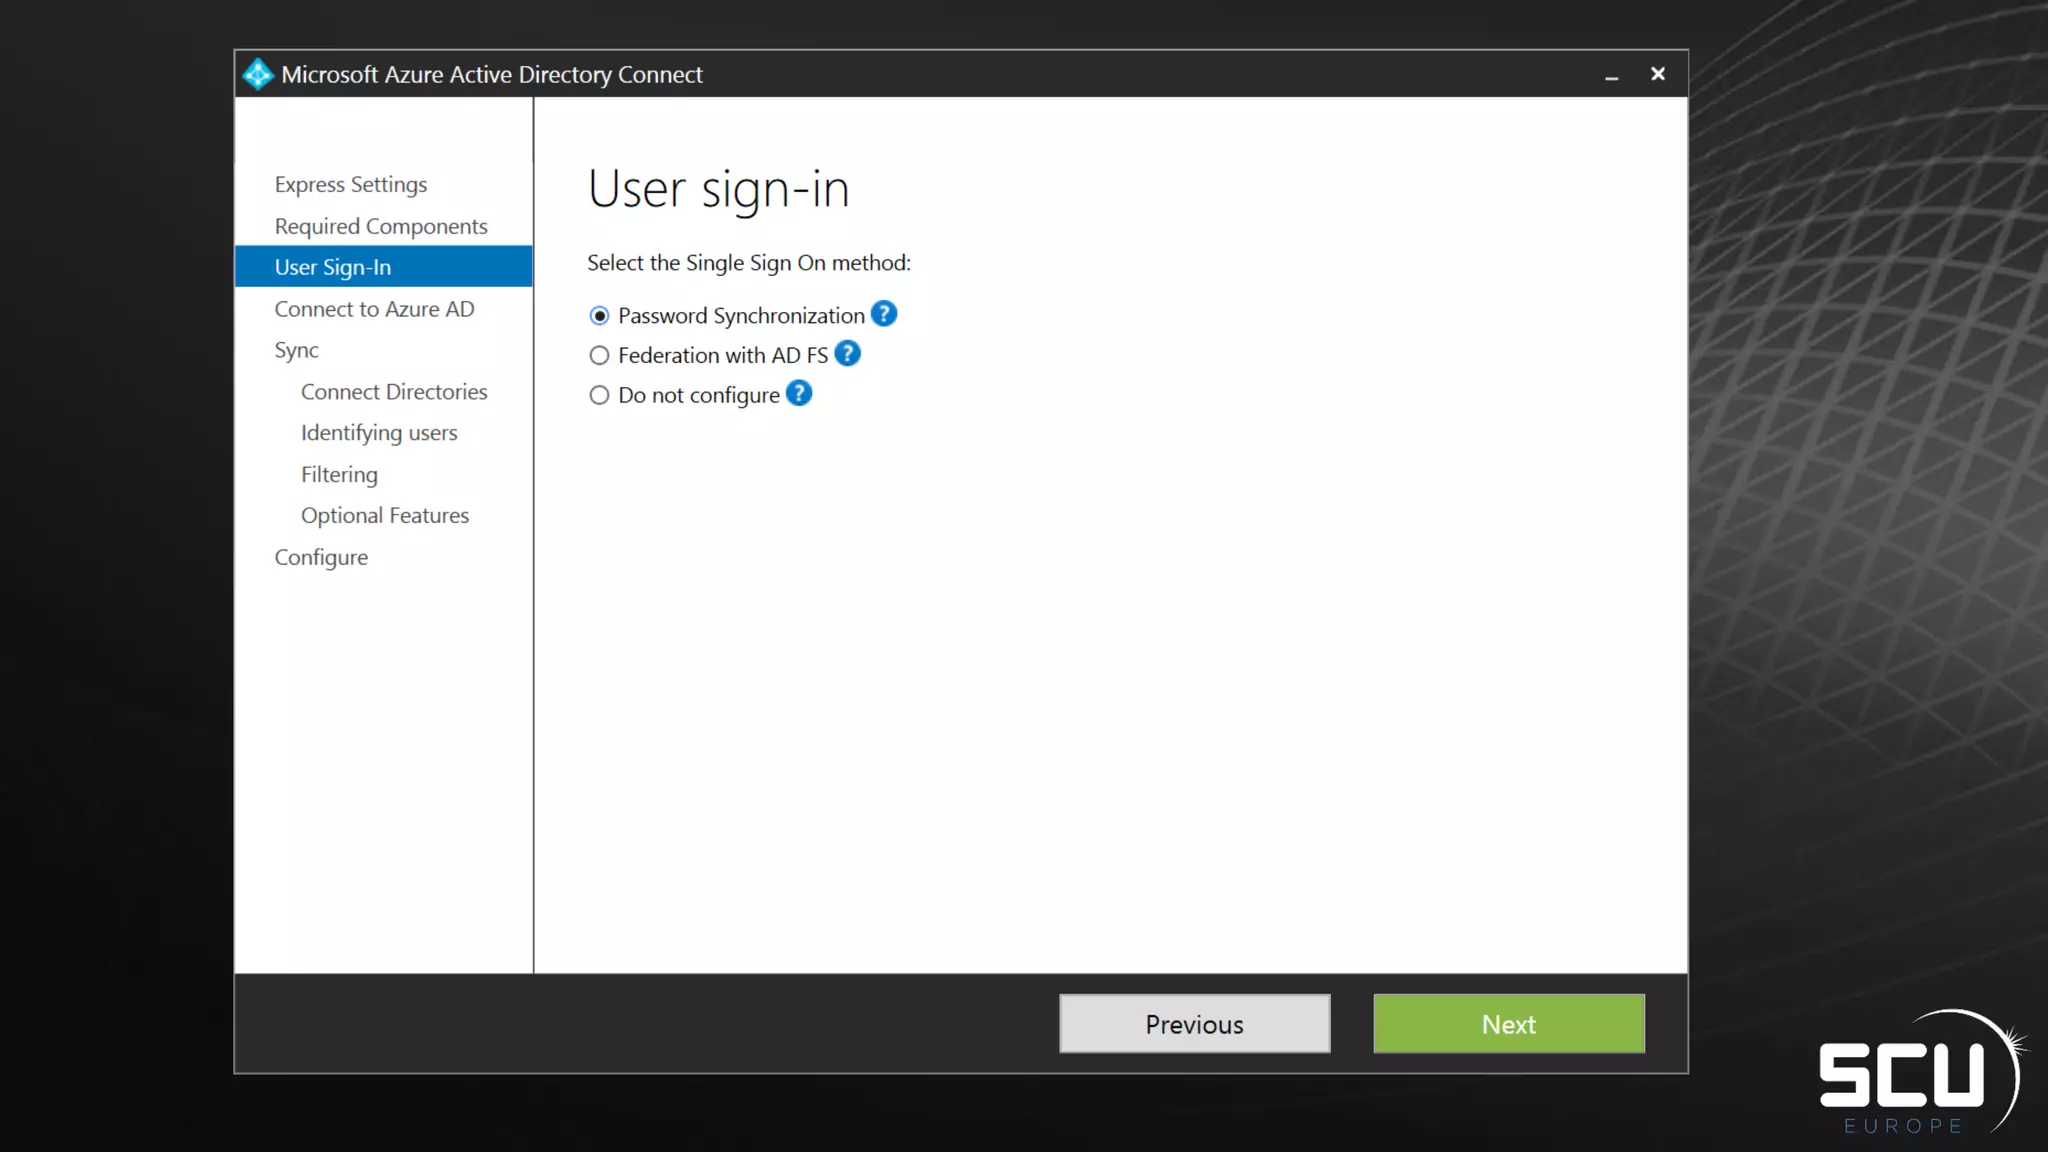The image size is (2048, 1152).
Task: Open Connect Directories sub-step
Action: (x=394, y=392)
